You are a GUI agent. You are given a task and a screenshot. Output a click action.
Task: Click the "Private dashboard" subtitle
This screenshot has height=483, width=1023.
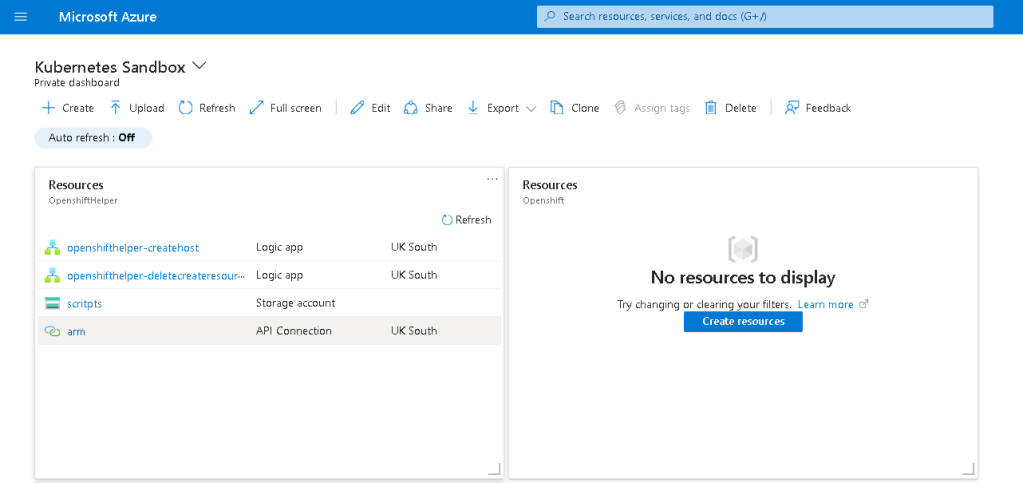point(77,83)
